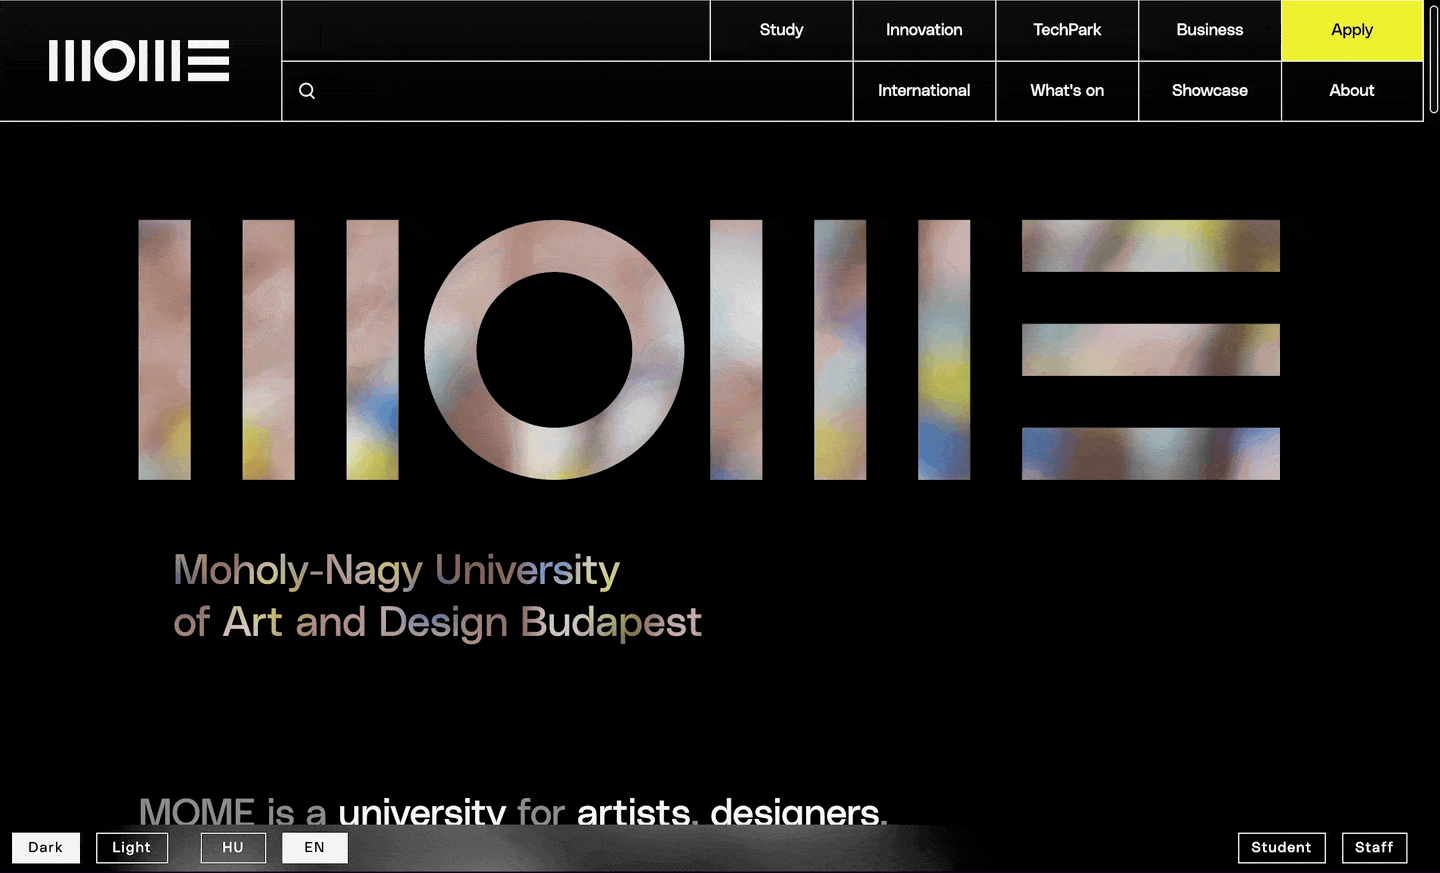Image resolution: width=1440 pixels, height=873 pixels.
Task: Change language to HU
Action: tap(233, 848)
